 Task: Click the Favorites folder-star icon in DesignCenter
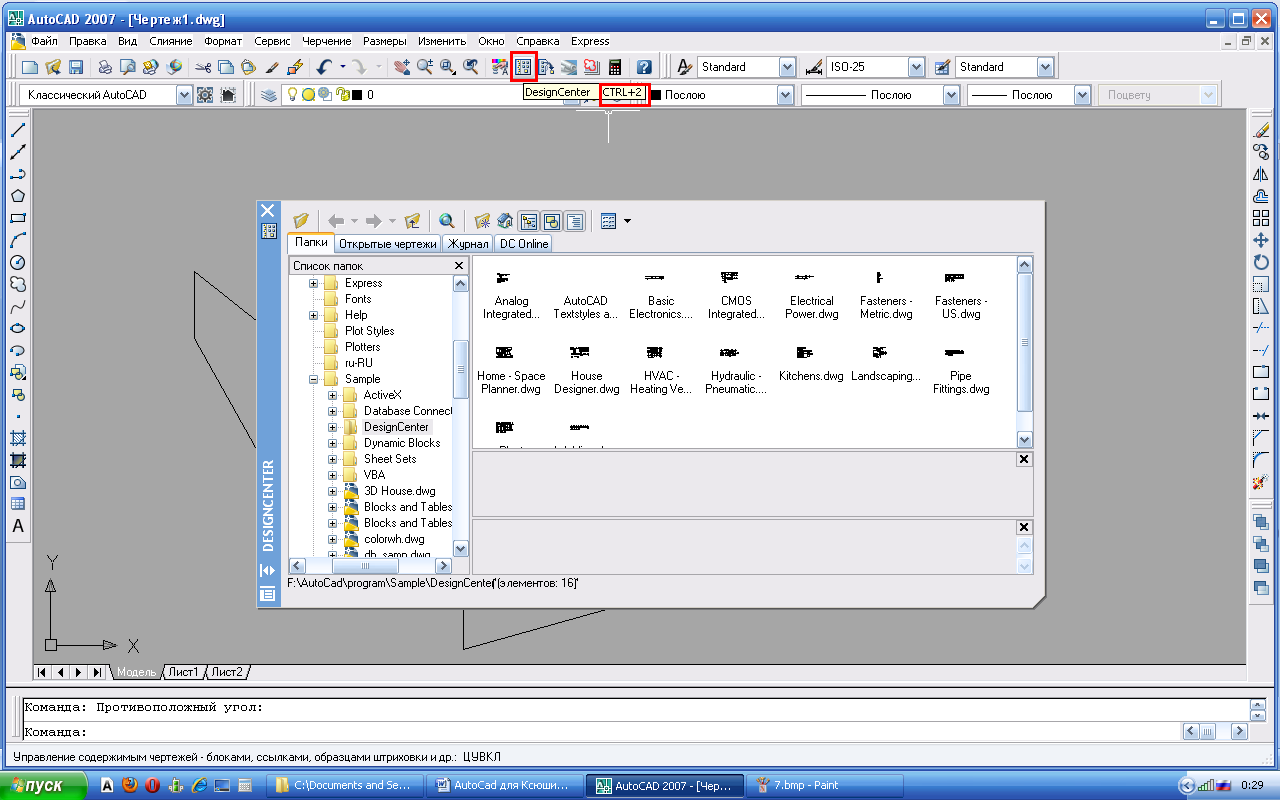click(483, 221)
